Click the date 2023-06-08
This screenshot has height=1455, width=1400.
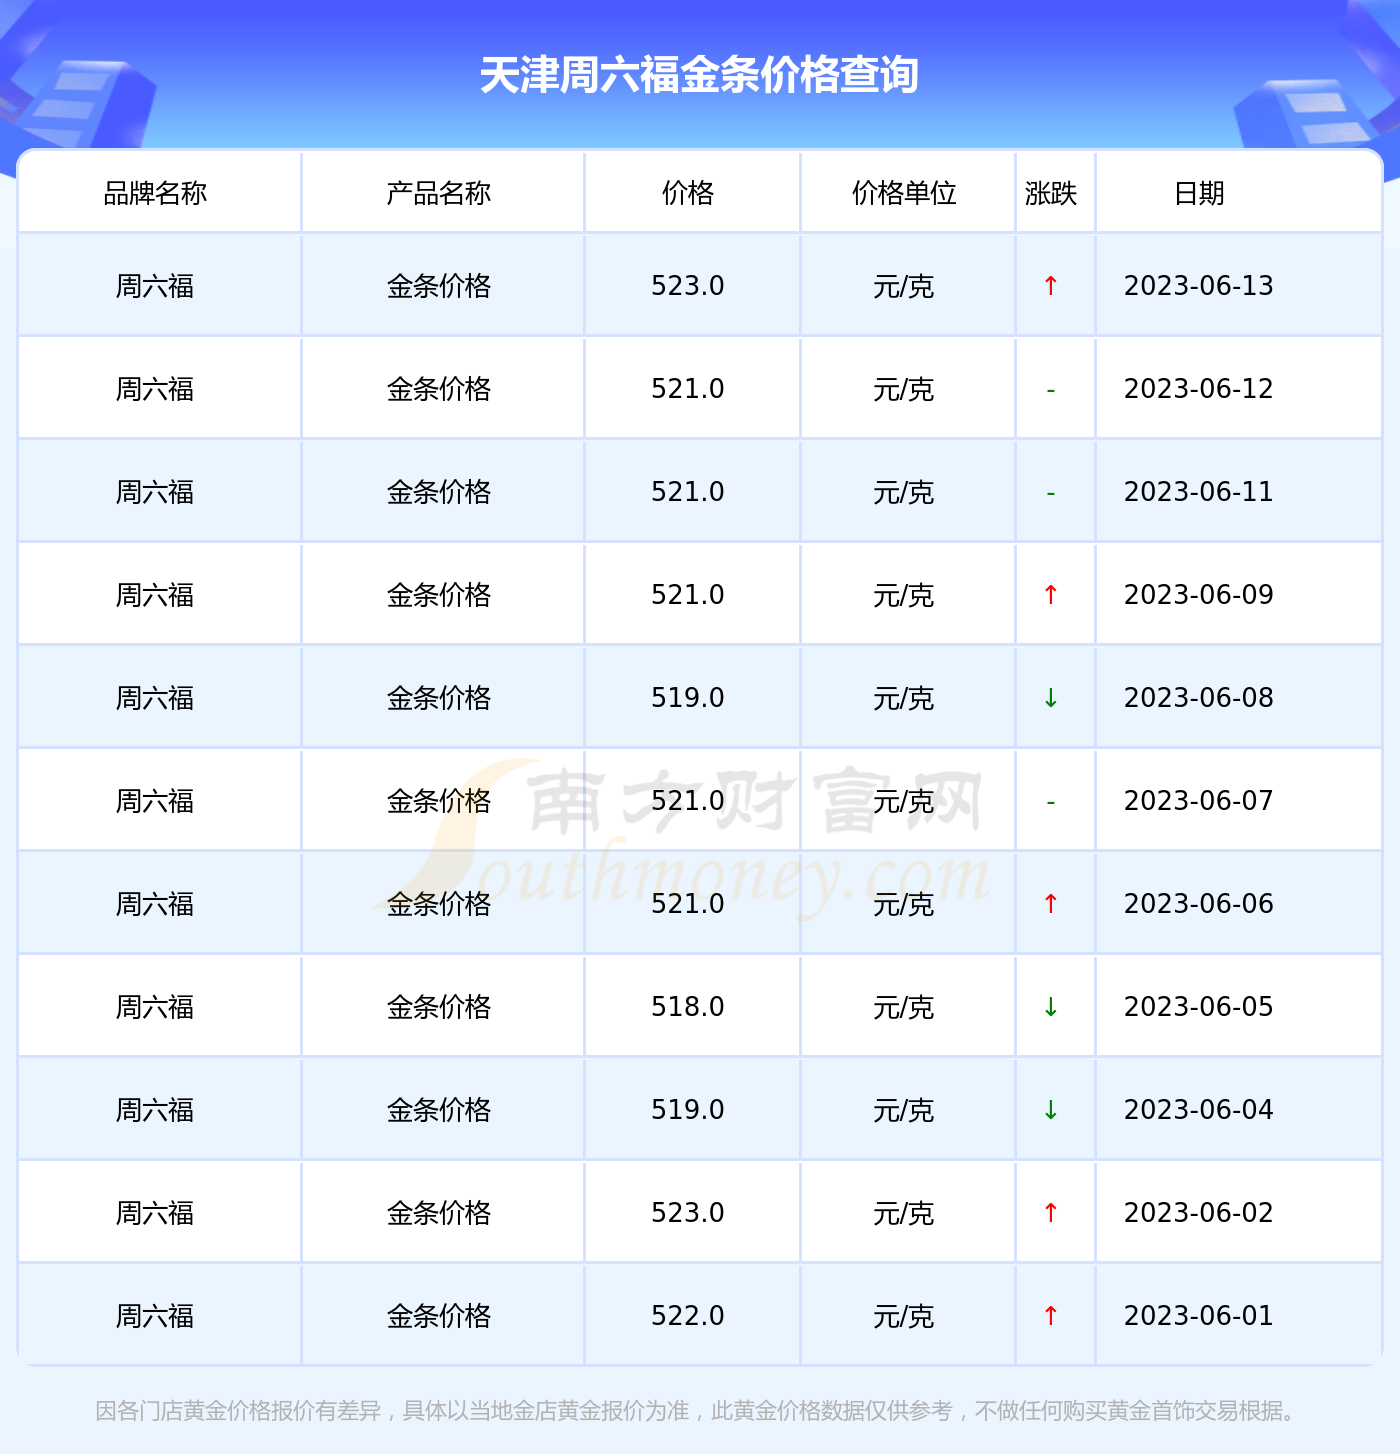pyautogui.click(x=1199, y=698)
